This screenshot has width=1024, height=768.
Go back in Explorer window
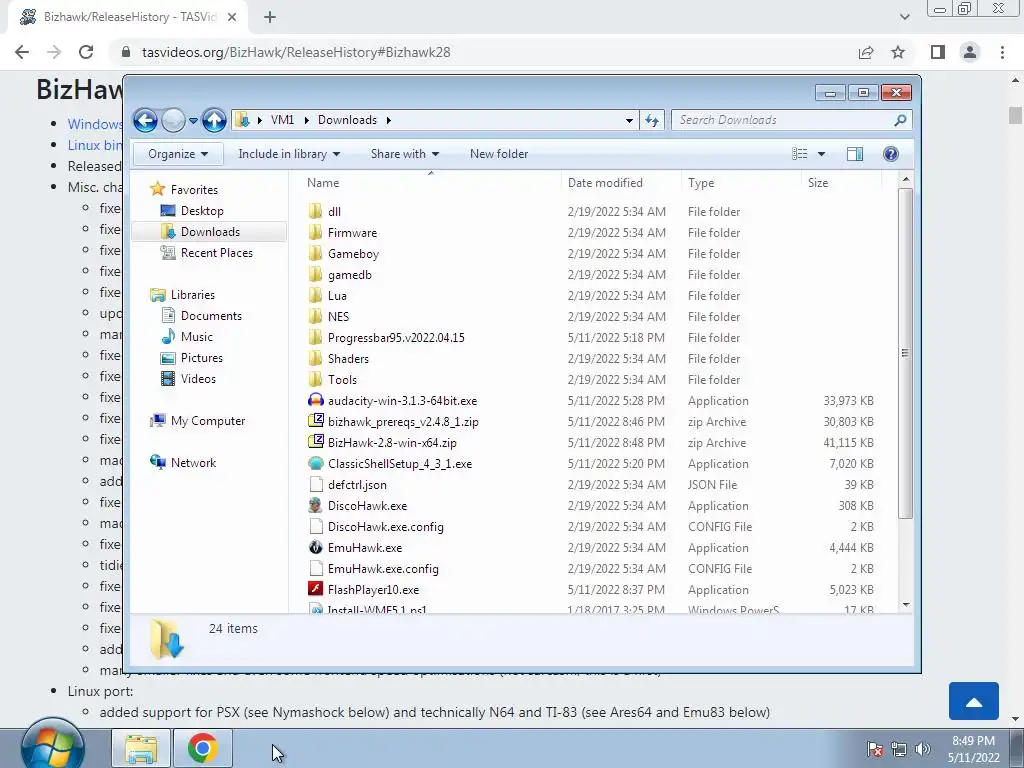146,120
